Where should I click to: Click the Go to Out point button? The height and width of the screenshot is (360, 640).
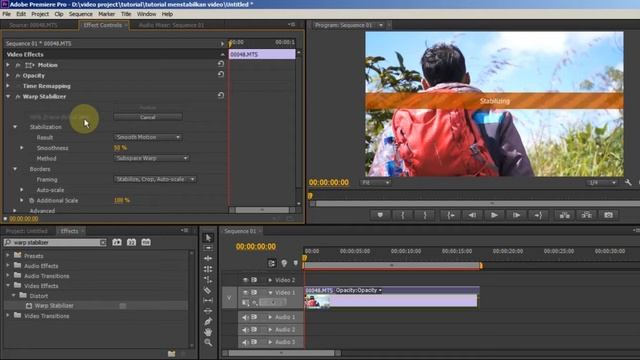538,215
